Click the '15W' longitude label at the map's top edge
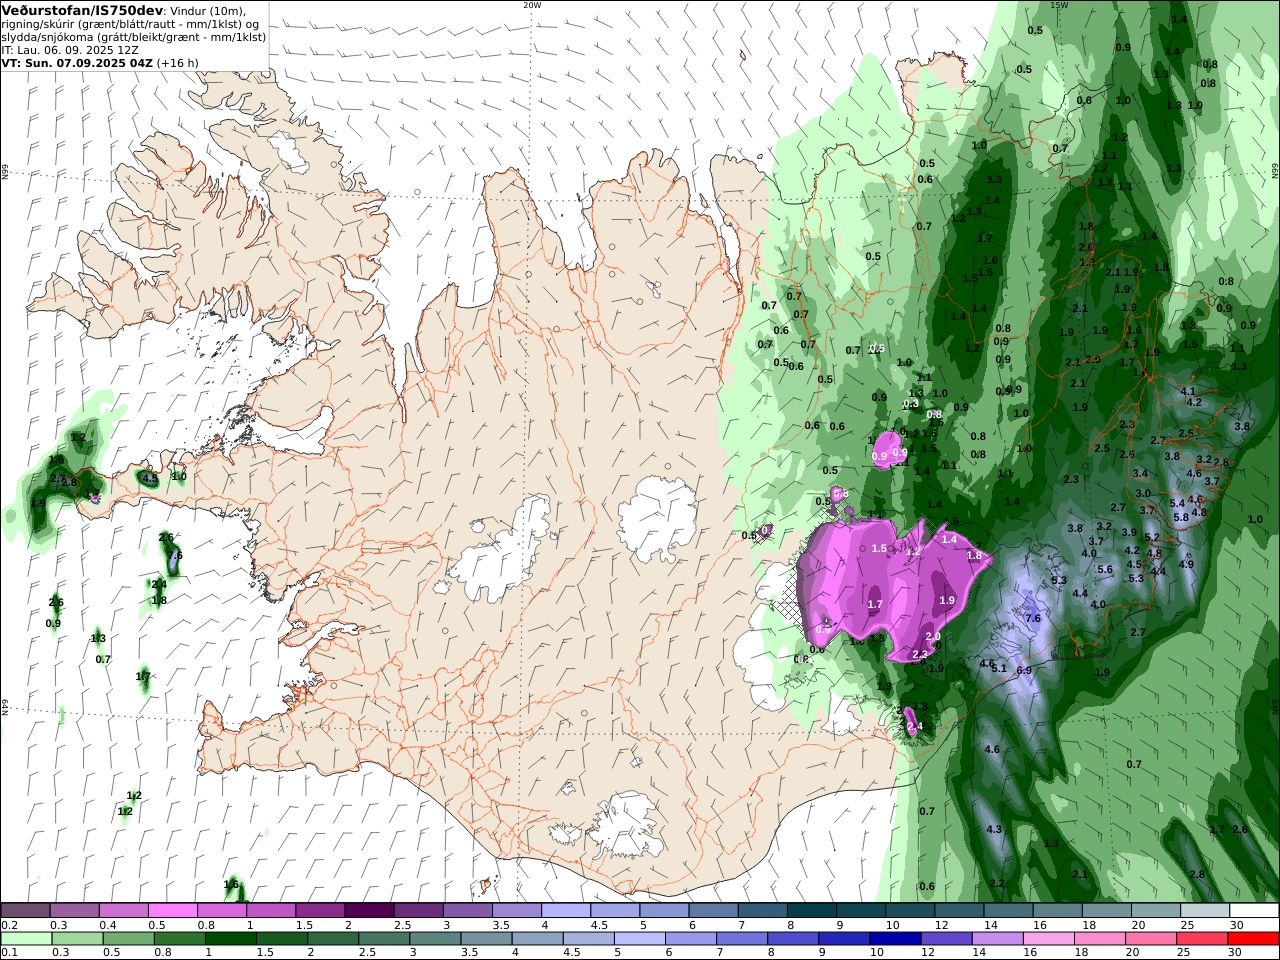 [1059, 5]
